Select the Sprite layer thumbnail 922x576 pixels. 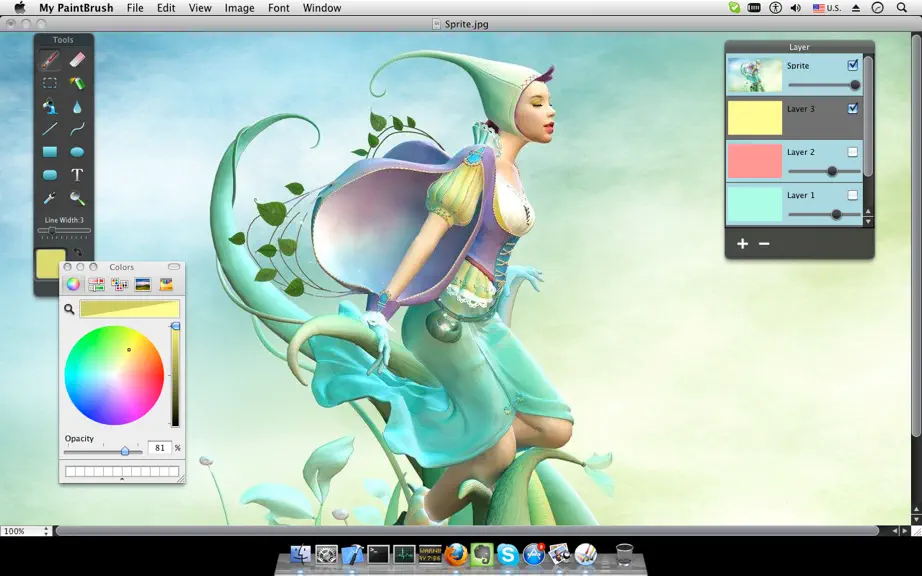tap(755, 75)
